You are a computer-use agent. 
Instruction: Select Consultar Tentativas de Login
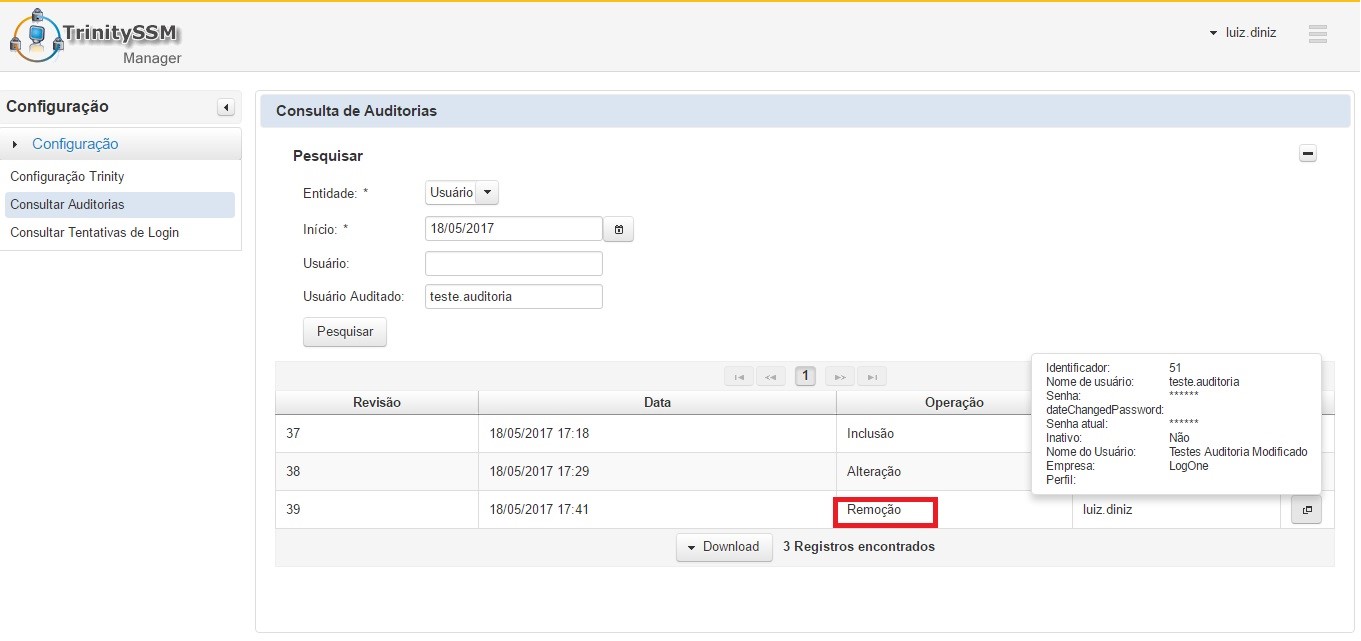click(94, 233)
